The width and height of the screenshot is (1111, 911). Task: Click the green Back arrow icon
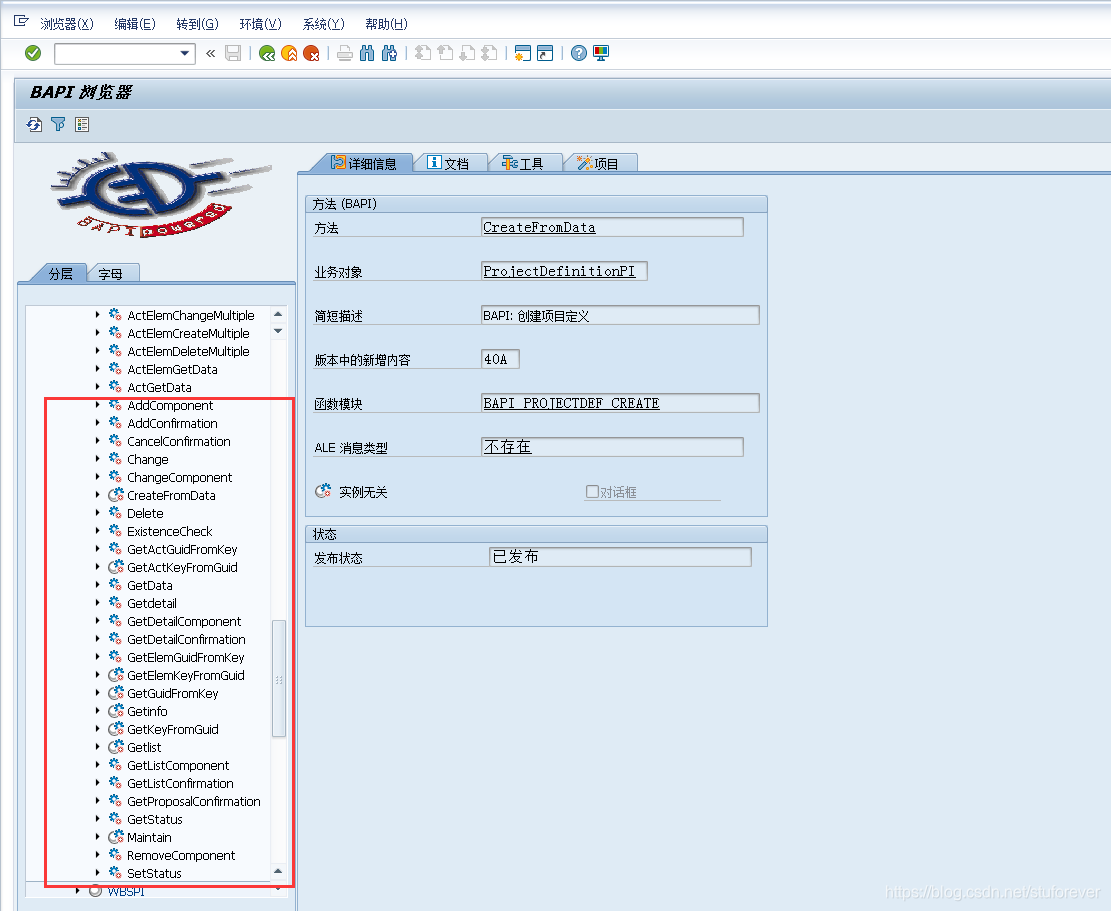267,53
